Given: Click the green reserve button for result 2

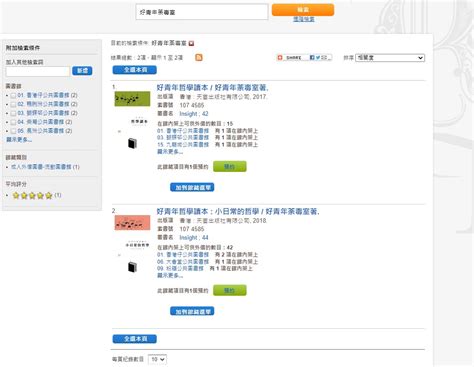Looking at the screenshot, I should (230, 290).
